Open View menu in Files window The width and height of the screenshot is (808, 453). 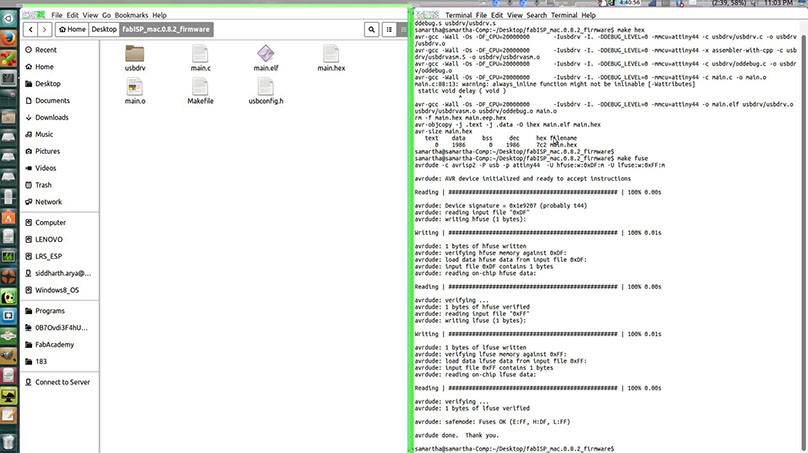coord(90,15)
